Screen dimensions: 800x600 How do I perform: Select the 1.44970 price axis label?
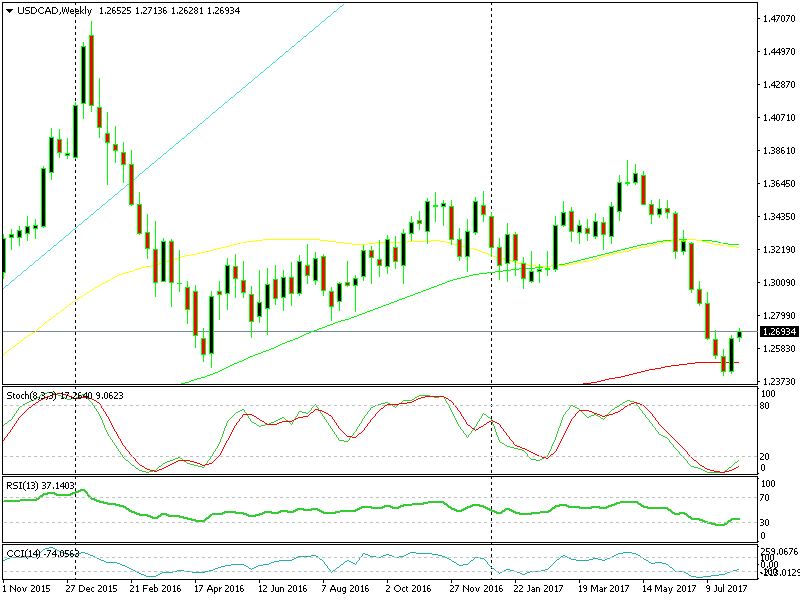pyautogui.click(x=779, y=52)
